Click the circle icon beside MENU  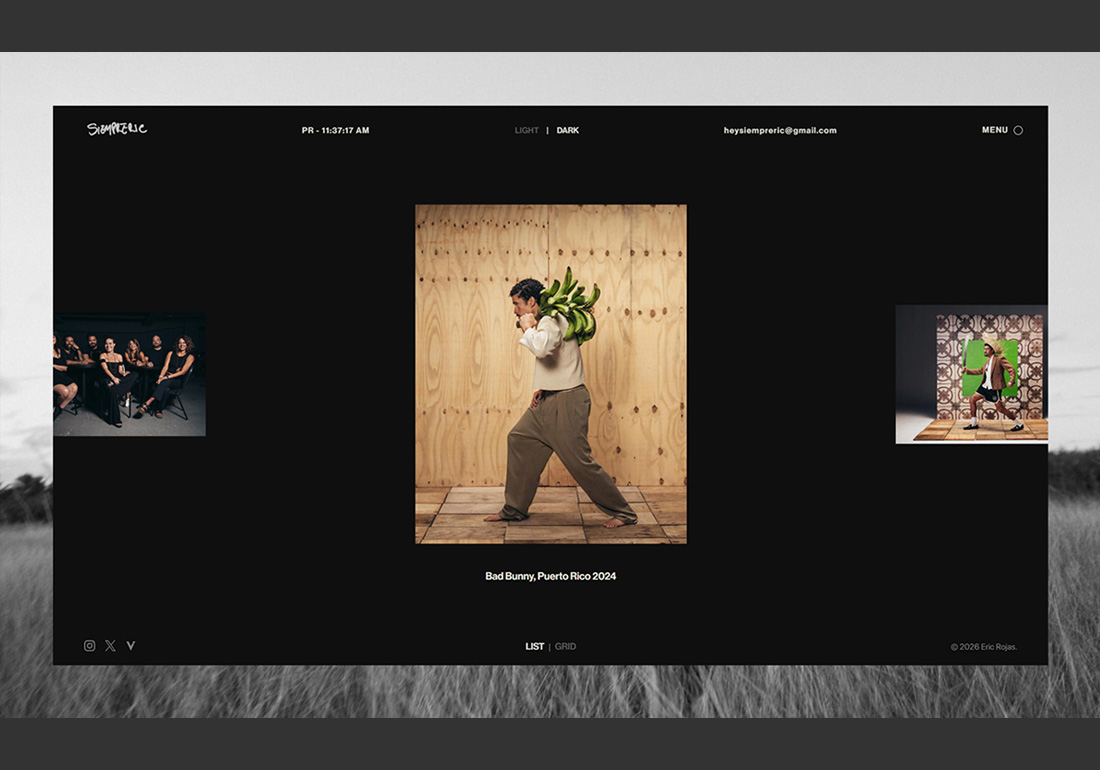pyautogui.click(x=1018, y=130)
